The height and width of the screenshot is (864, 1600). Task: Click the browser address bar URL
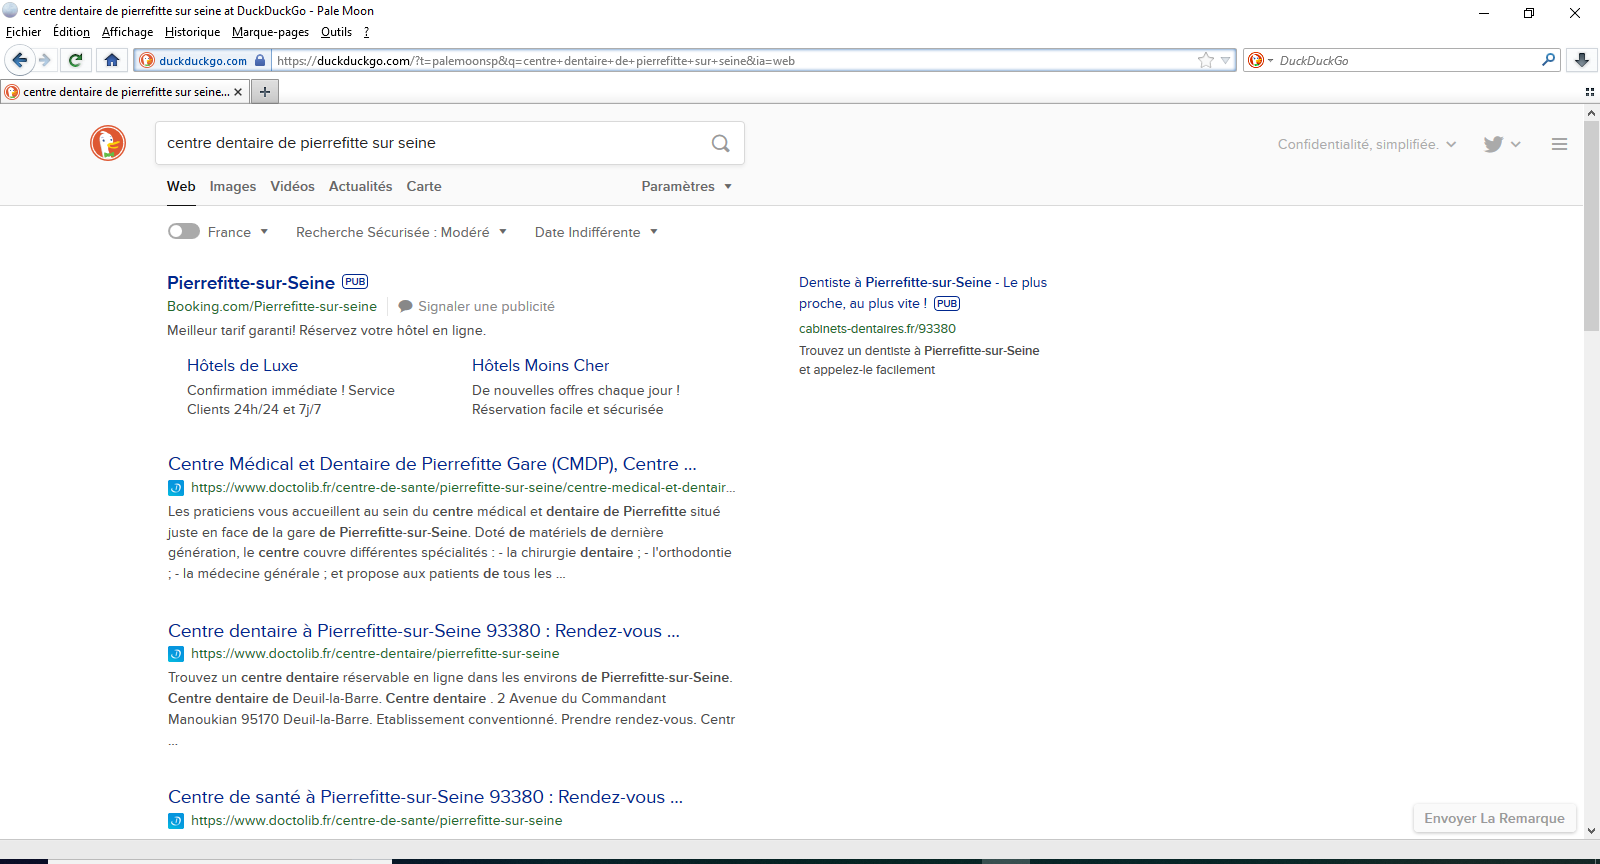[x=735, y=60]
